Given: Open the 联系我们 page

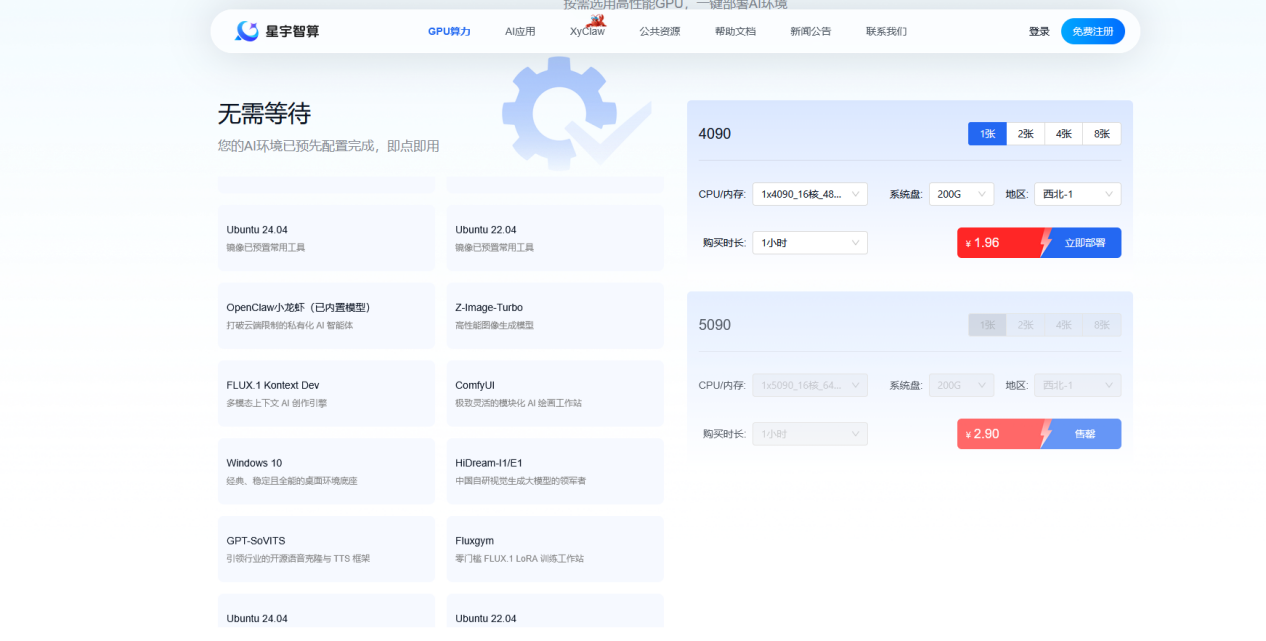Looking at the screenshot, I should [x=886, y=31].
